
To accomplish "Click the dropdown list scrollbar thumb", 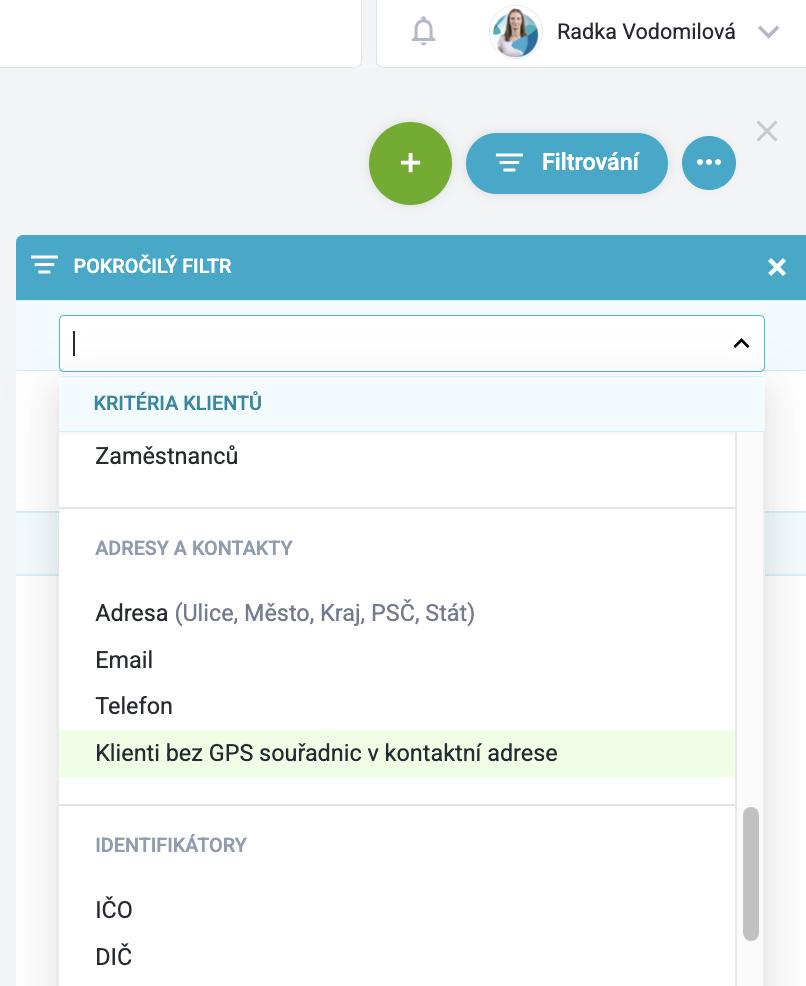I will pos(750,874).
